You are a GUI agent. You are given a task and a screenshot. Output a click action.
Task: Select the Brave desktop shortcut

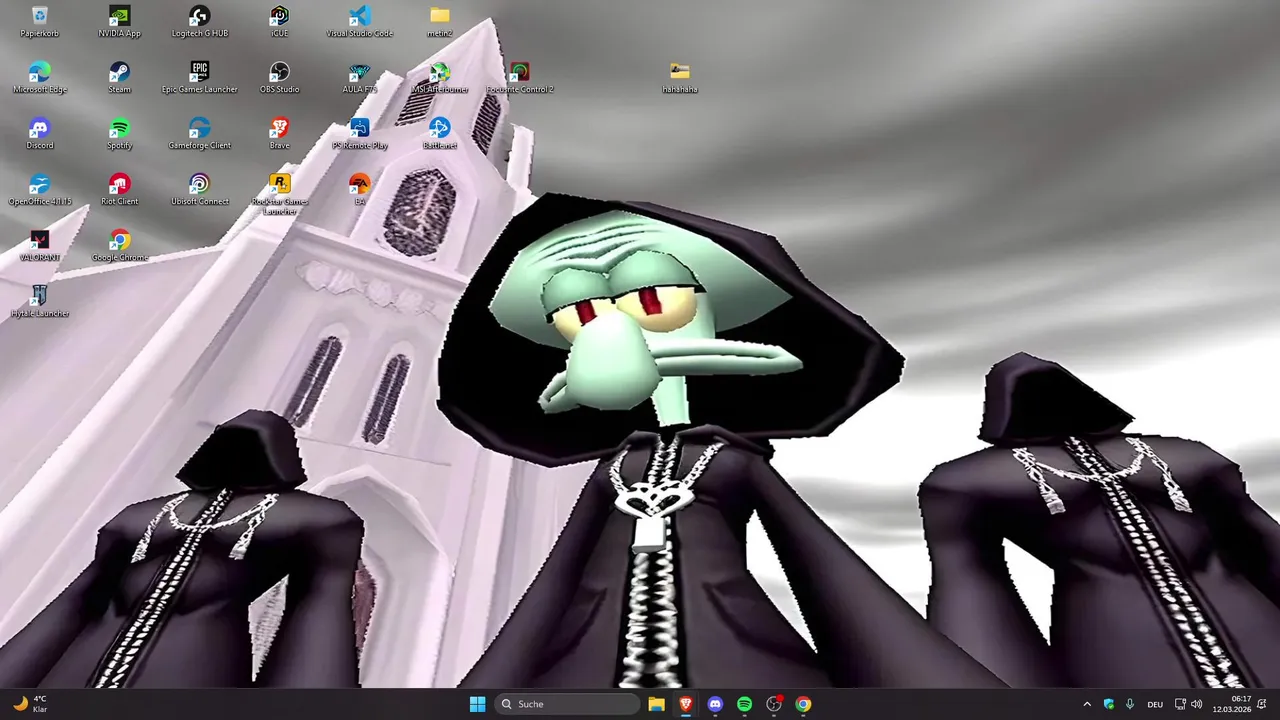[279, 134]
